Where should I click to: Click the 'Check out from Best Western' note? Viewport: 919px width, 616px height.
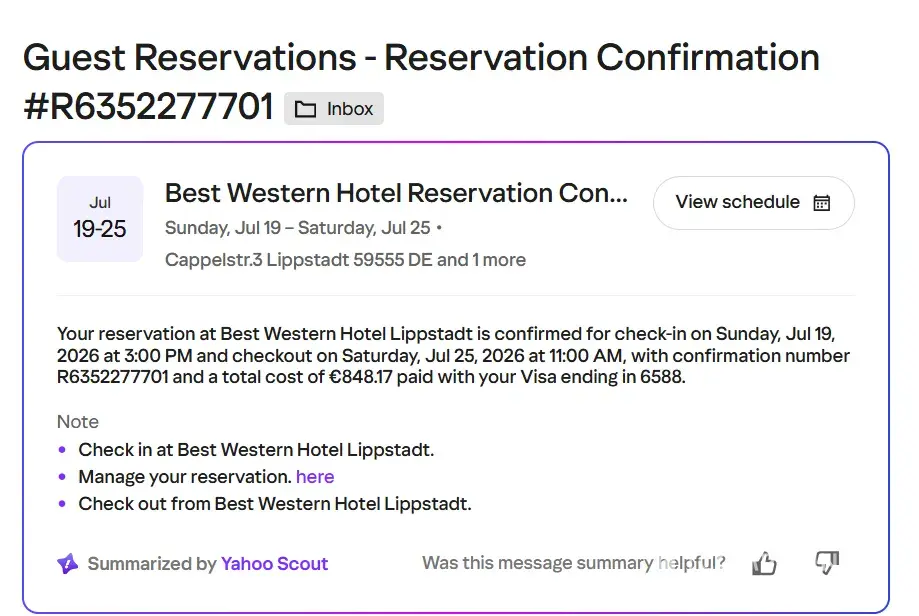[275, 503]
